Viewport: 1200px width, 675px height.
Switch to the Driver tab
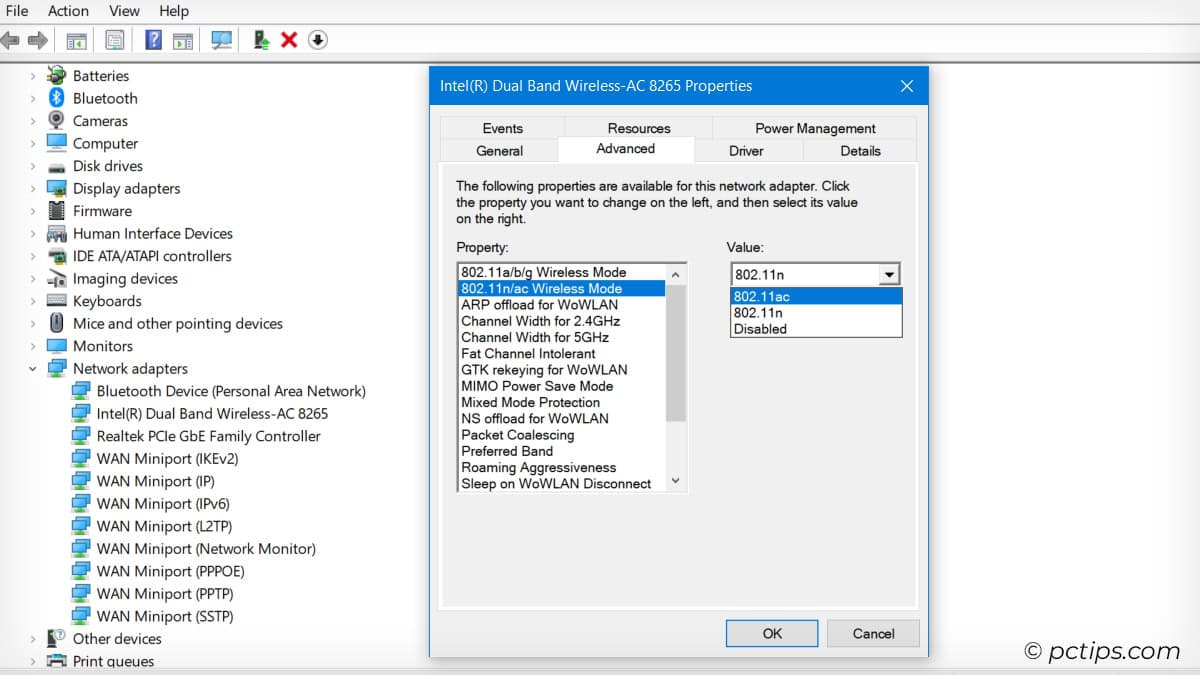tap(746, 151)
